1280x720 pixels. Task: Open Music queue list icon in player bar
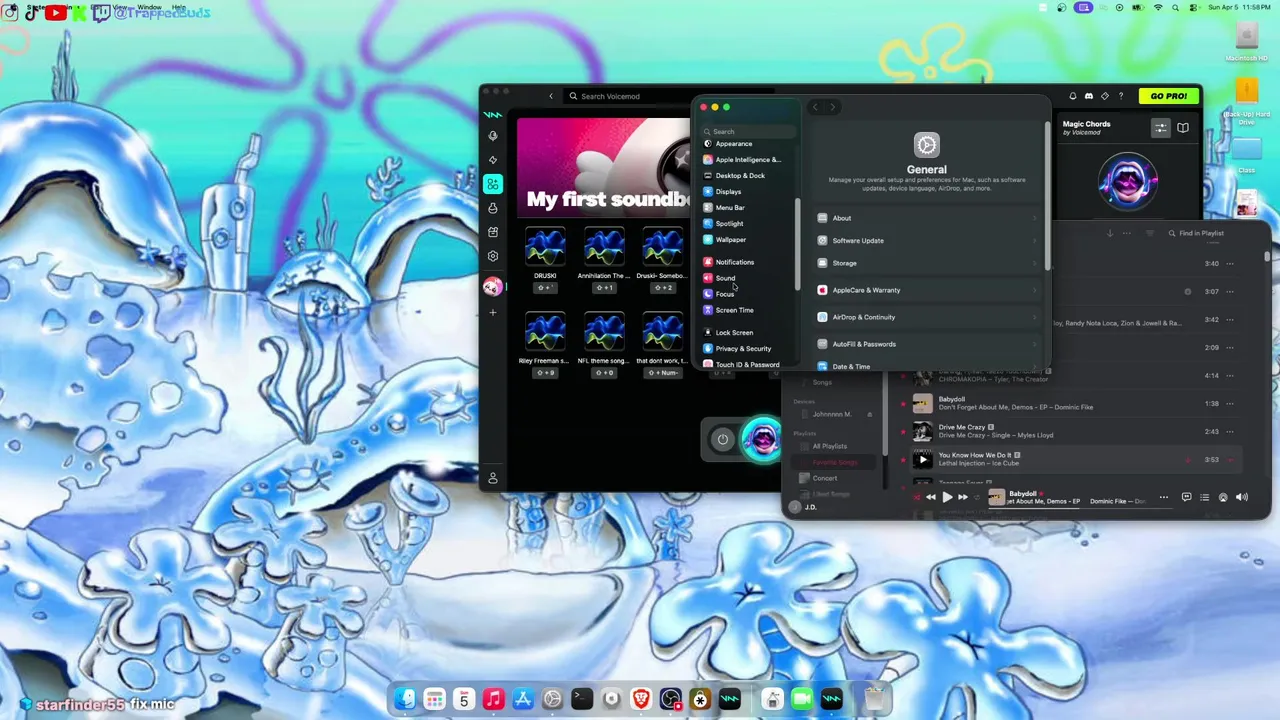pos(1204,497)
